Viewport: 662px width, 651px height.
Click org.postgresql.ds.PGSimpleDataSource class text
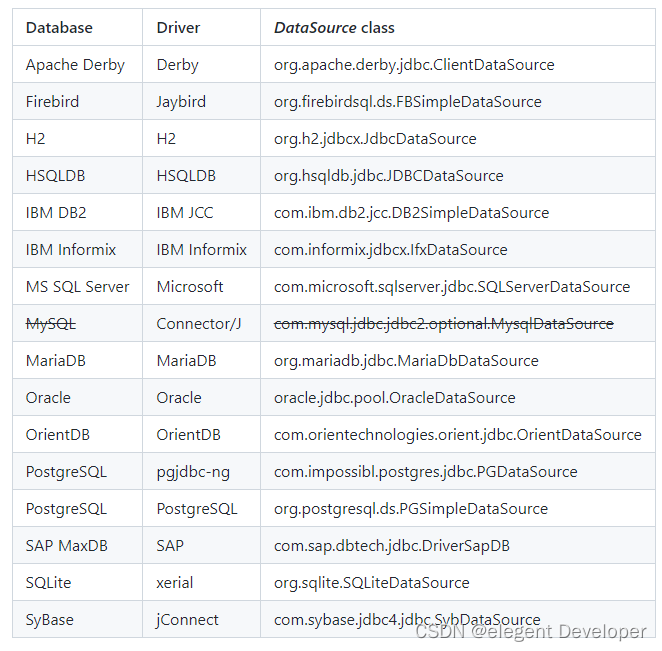[411, 509]
